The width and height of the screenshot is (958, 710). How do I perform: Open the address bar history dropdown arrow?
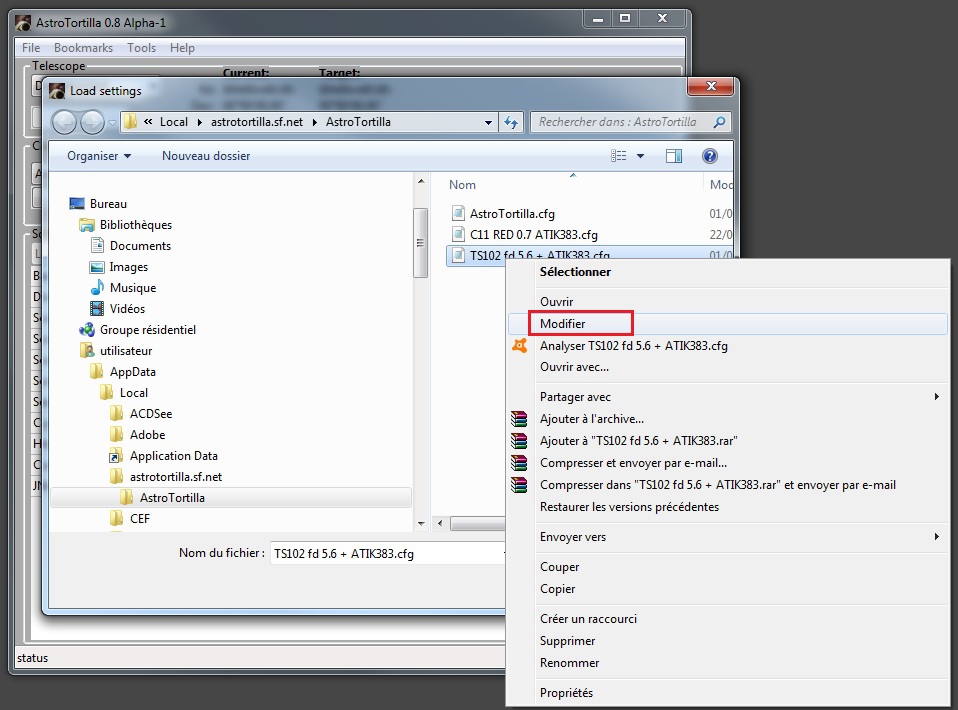(x=488, y=122)
